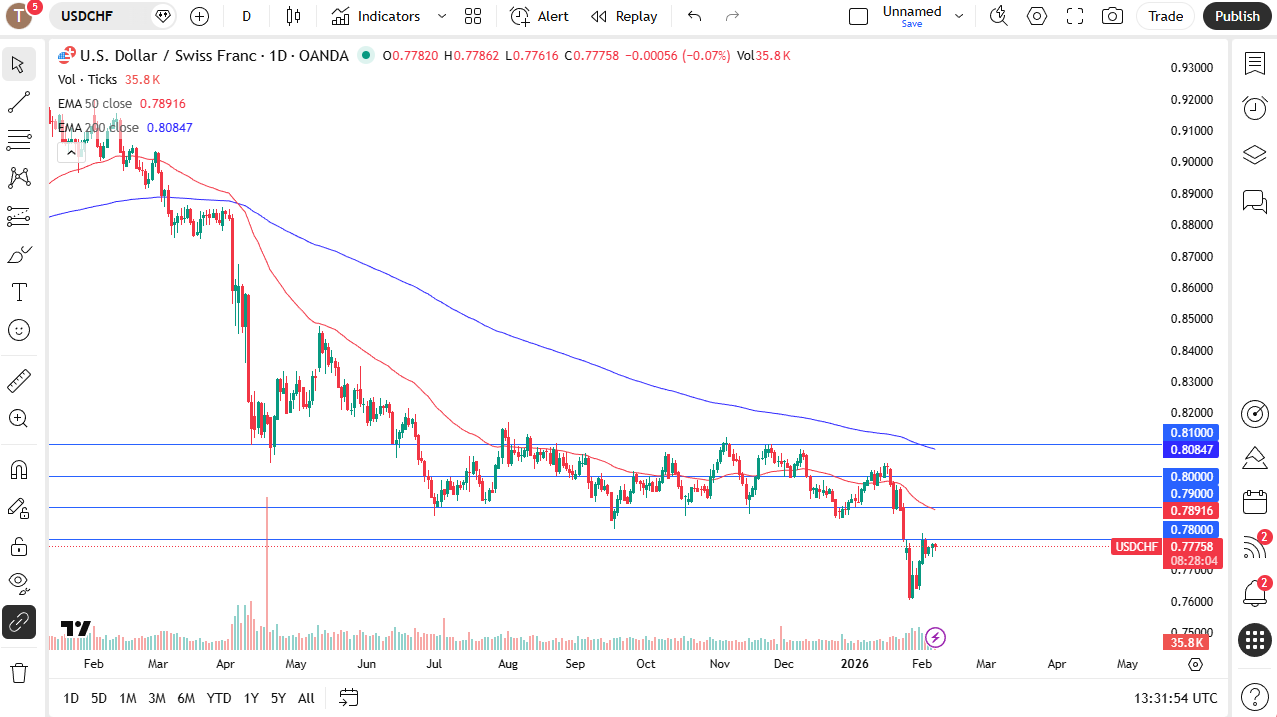
Task: Start bar Replay mode
Action: tap(624, 16)
